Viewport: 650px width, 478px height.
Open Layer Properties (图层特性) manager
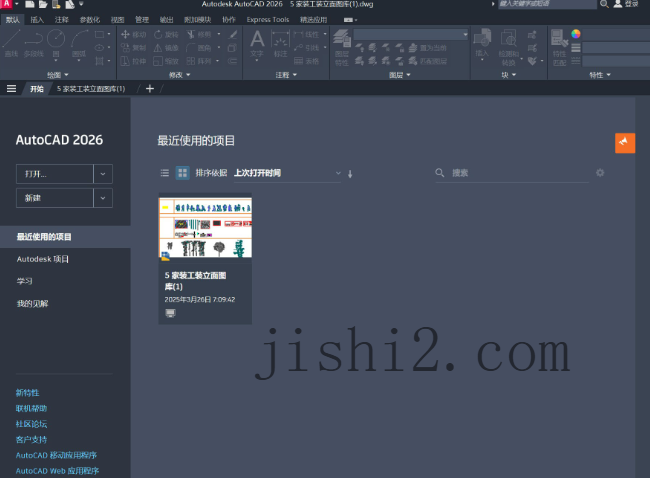pyautogui.click(x=342, y=48)
